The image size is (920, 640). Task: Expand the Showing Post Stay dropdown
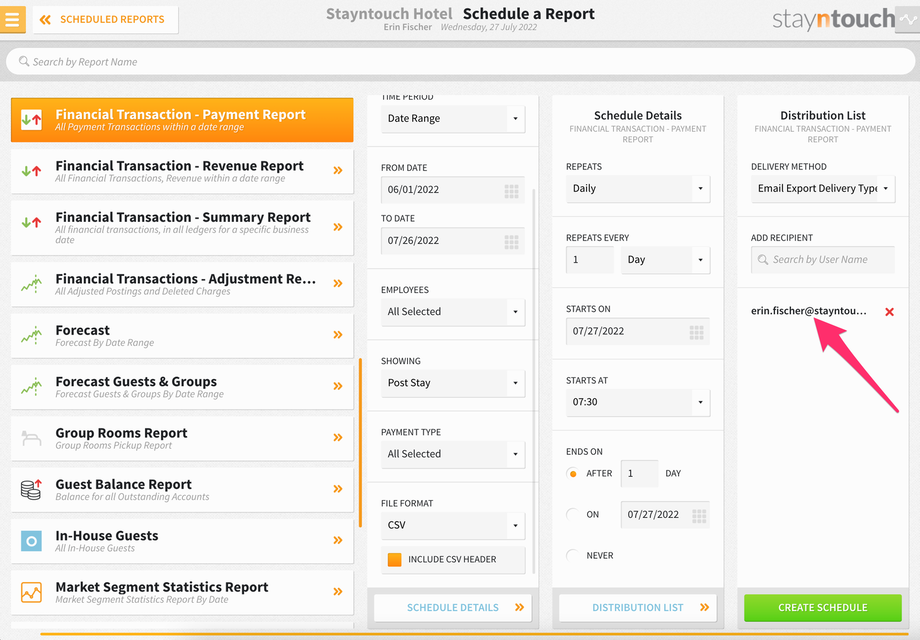coord(452,383)
